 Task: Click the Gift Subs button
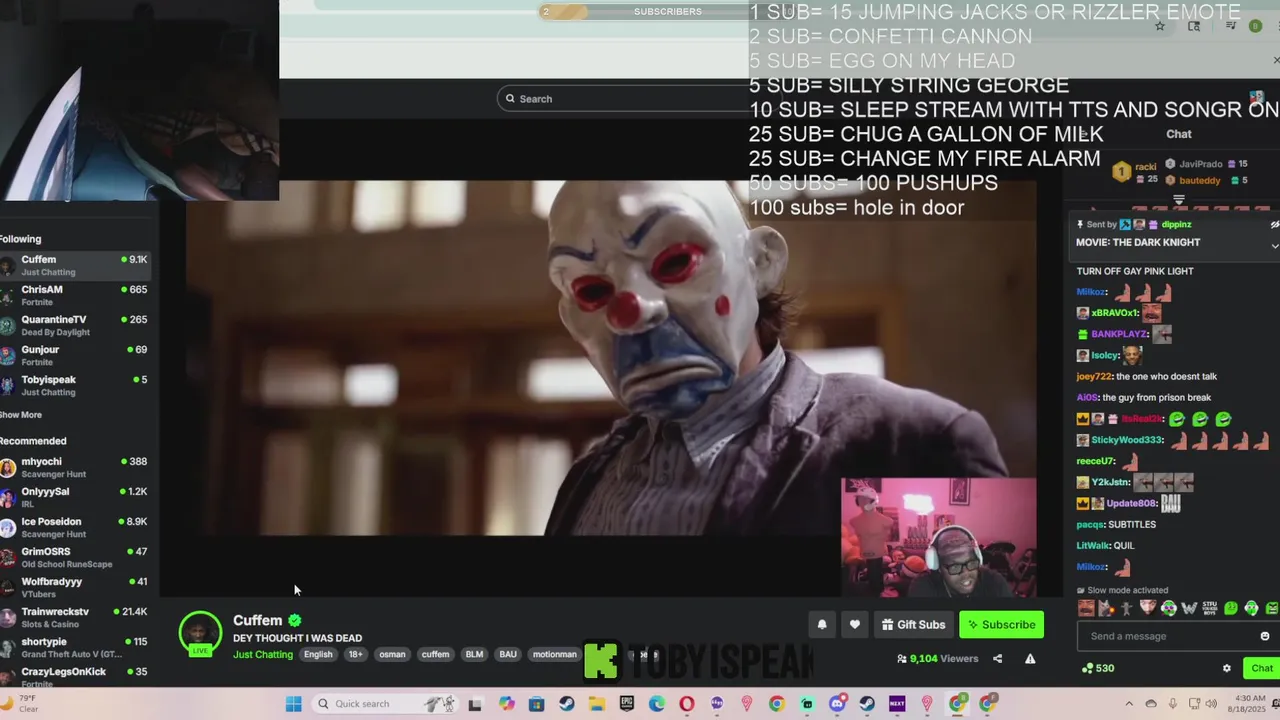pyautogui.click(x=913, y=625)
